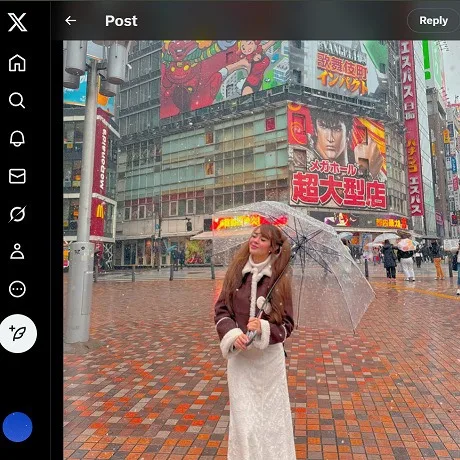Open Notifications via the bell icon

click(x=17, y=138)
